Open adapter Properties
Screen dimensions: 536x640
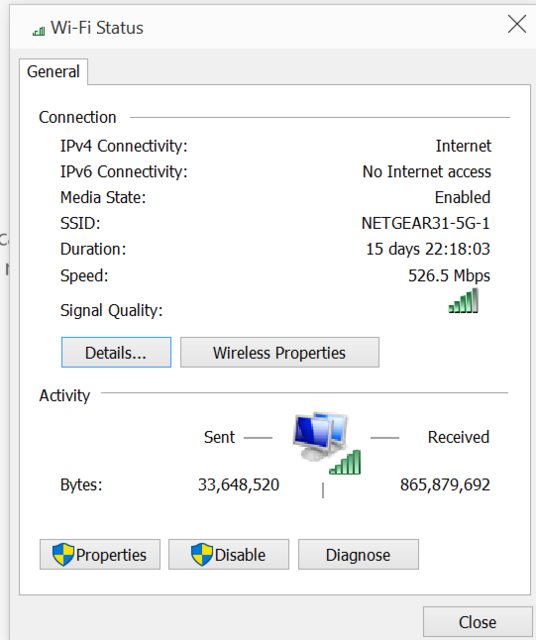click(x=100, y=554)
